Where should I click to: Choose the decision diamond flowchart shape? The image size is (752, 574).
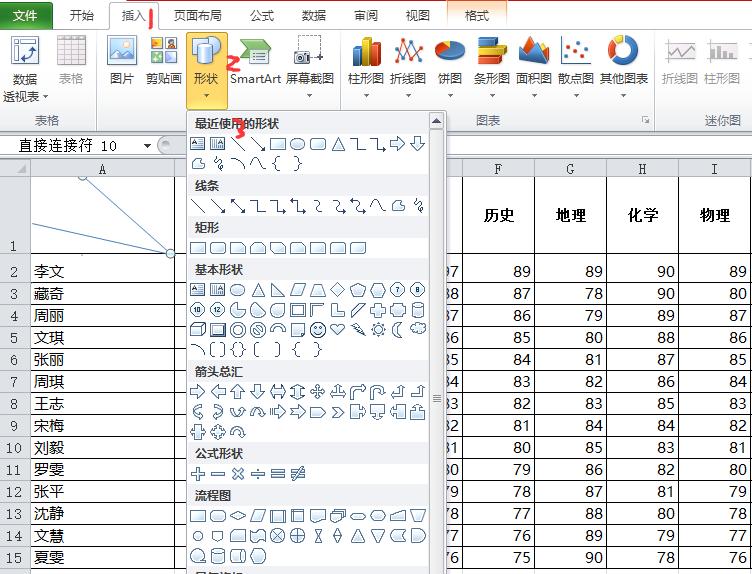click(x=237, y=516)
